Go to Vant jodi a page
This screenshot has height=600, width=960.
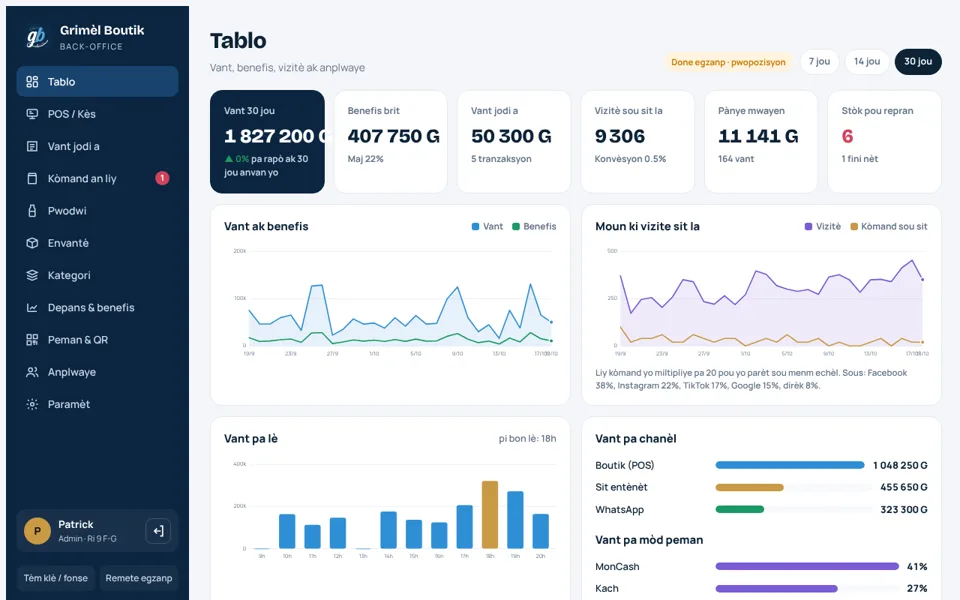[x=97, y=146]
